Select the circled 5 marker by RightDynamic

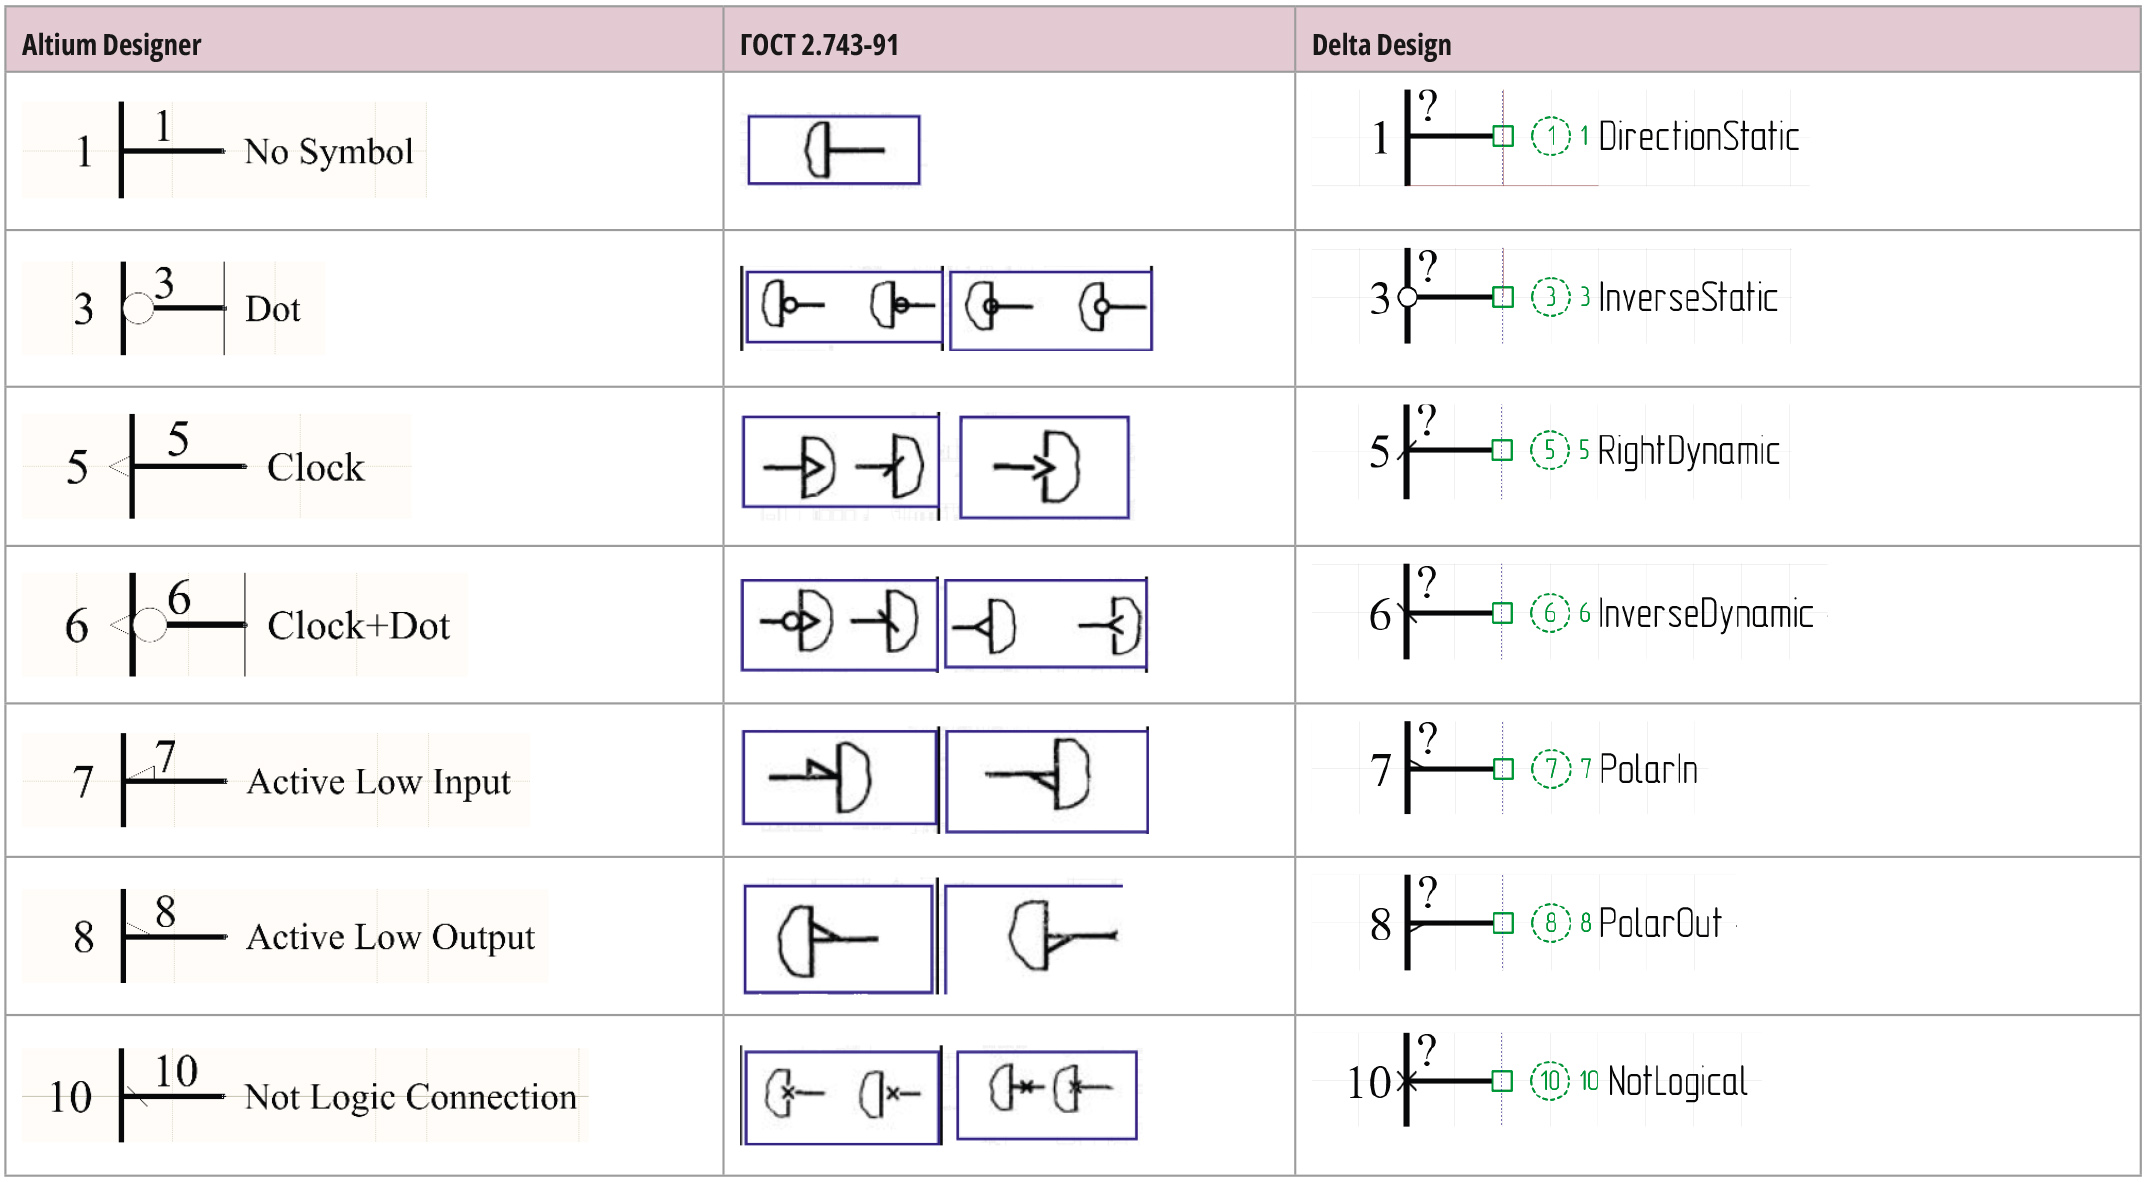(1549, 450)
